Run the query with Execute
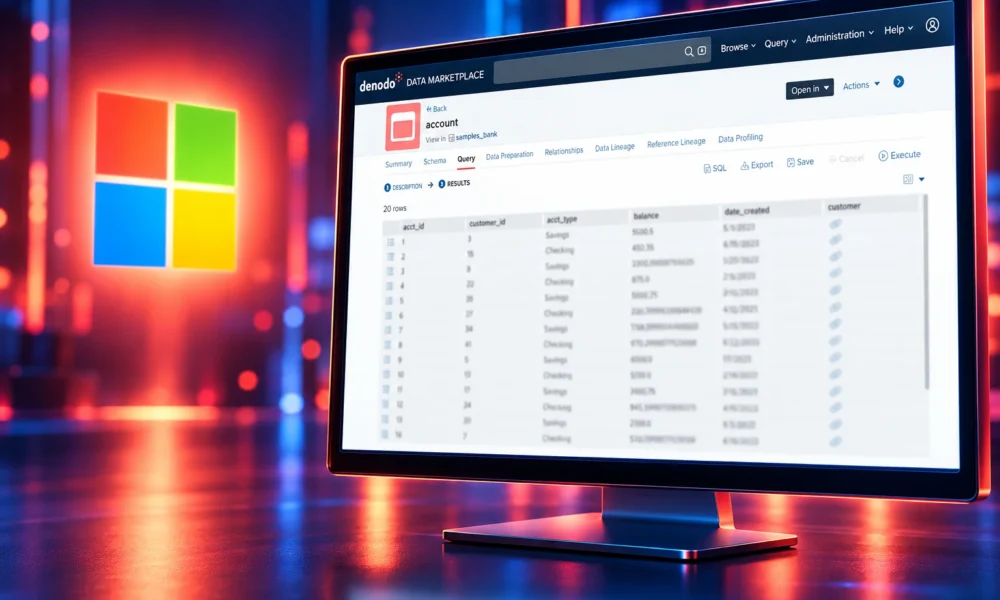This screenshot has width=1000, height=600. (899, 155)
